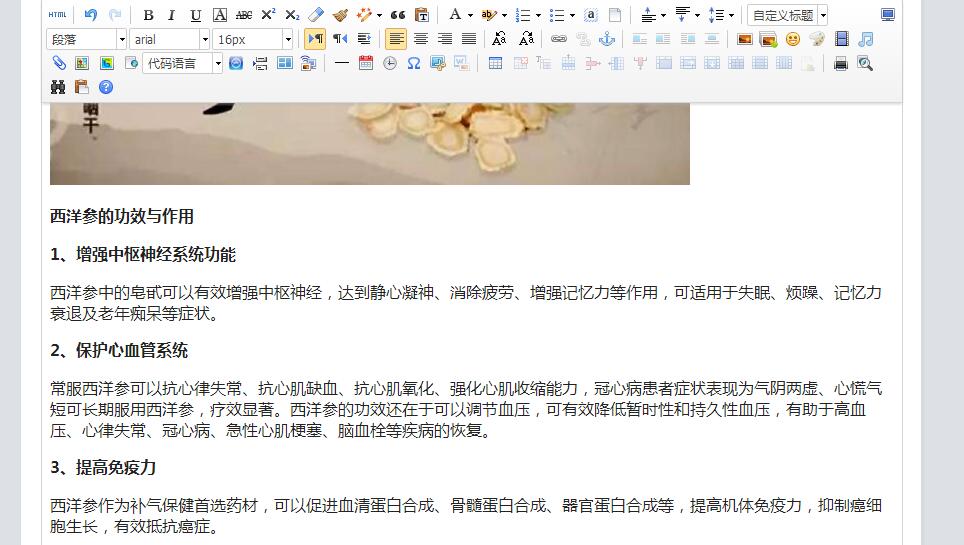Viewport: 964px width, 545px height.
Task: Apply superscript formatting
Action: pyautogui.click(x=268, y=15)
